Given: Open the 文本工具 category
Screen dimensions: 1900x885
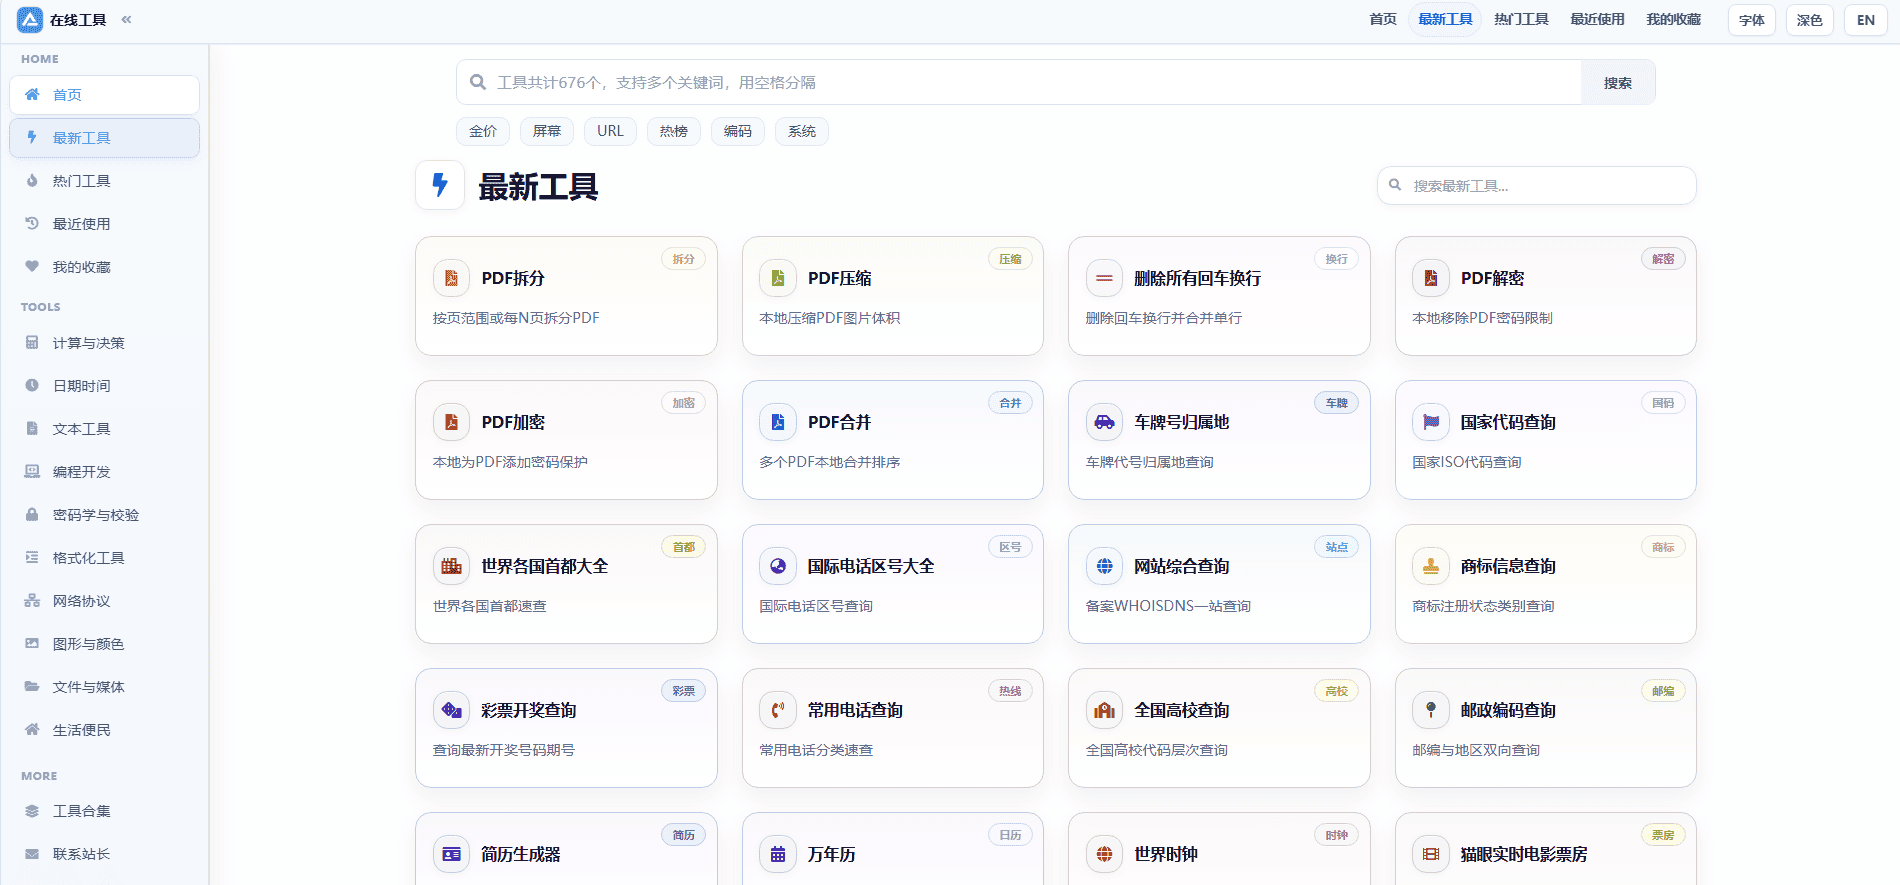Looking at the screenshot, I should 104,429.
